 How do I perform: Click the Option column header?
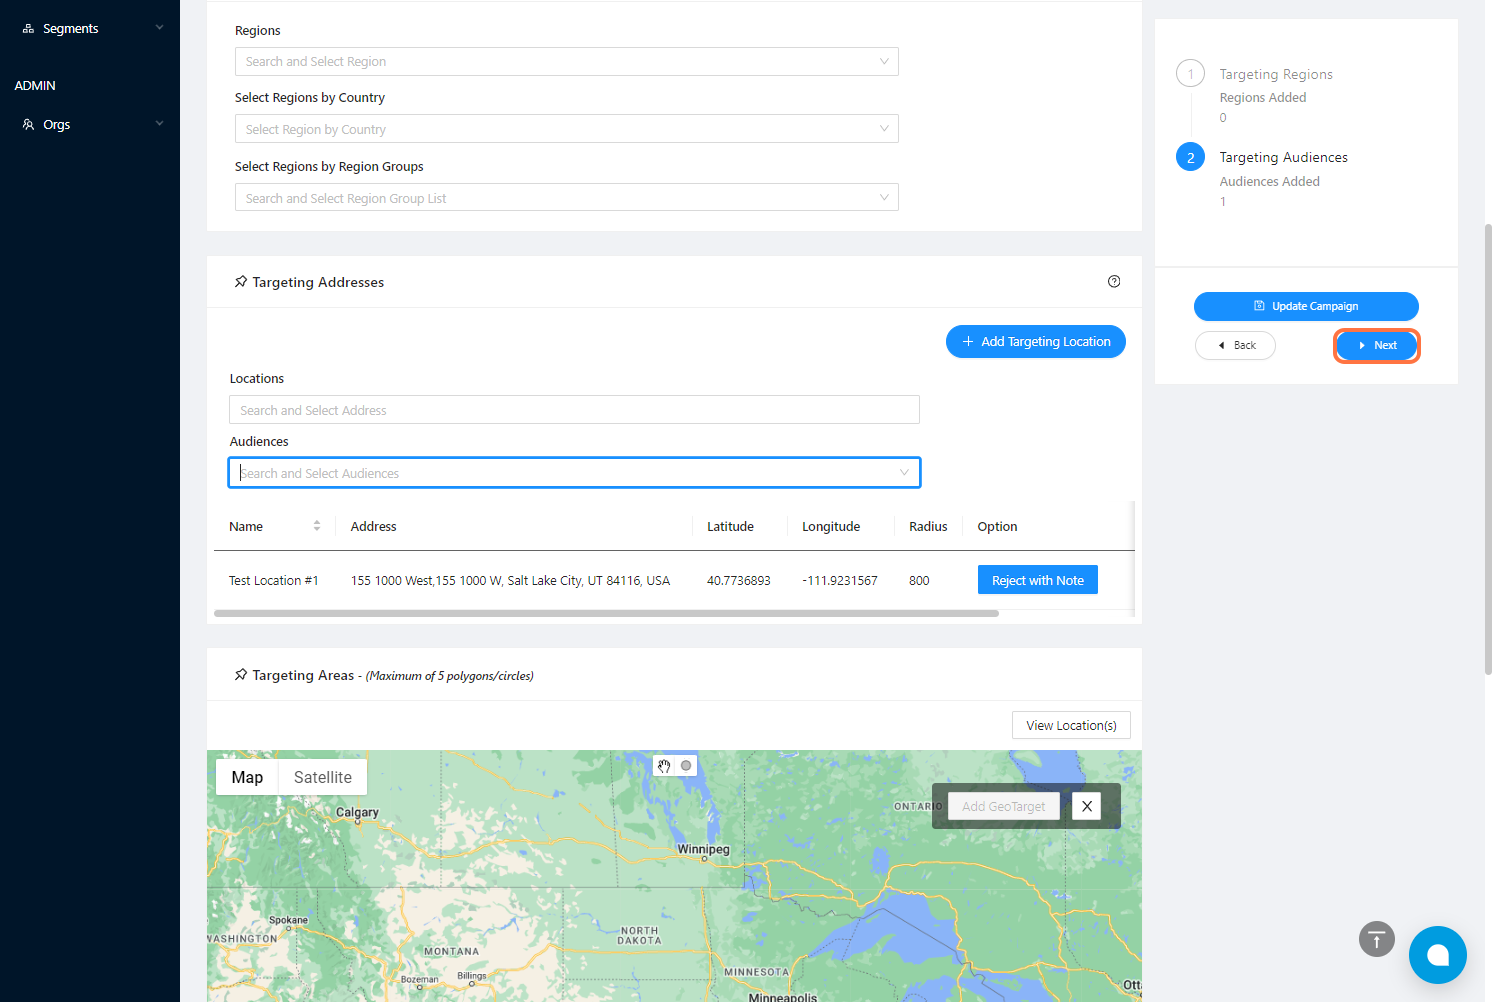pyautogui.click(x=997, y=527)
